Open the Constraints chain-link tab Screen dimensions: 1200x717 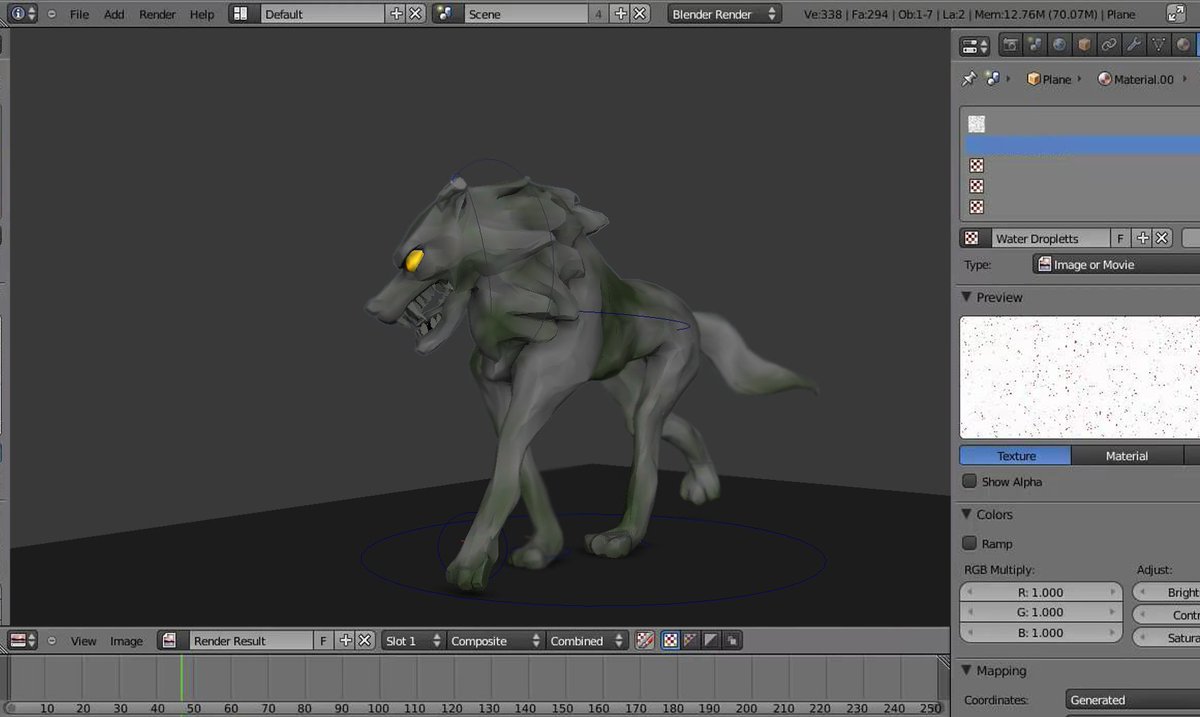click(x=1109, y=45)
